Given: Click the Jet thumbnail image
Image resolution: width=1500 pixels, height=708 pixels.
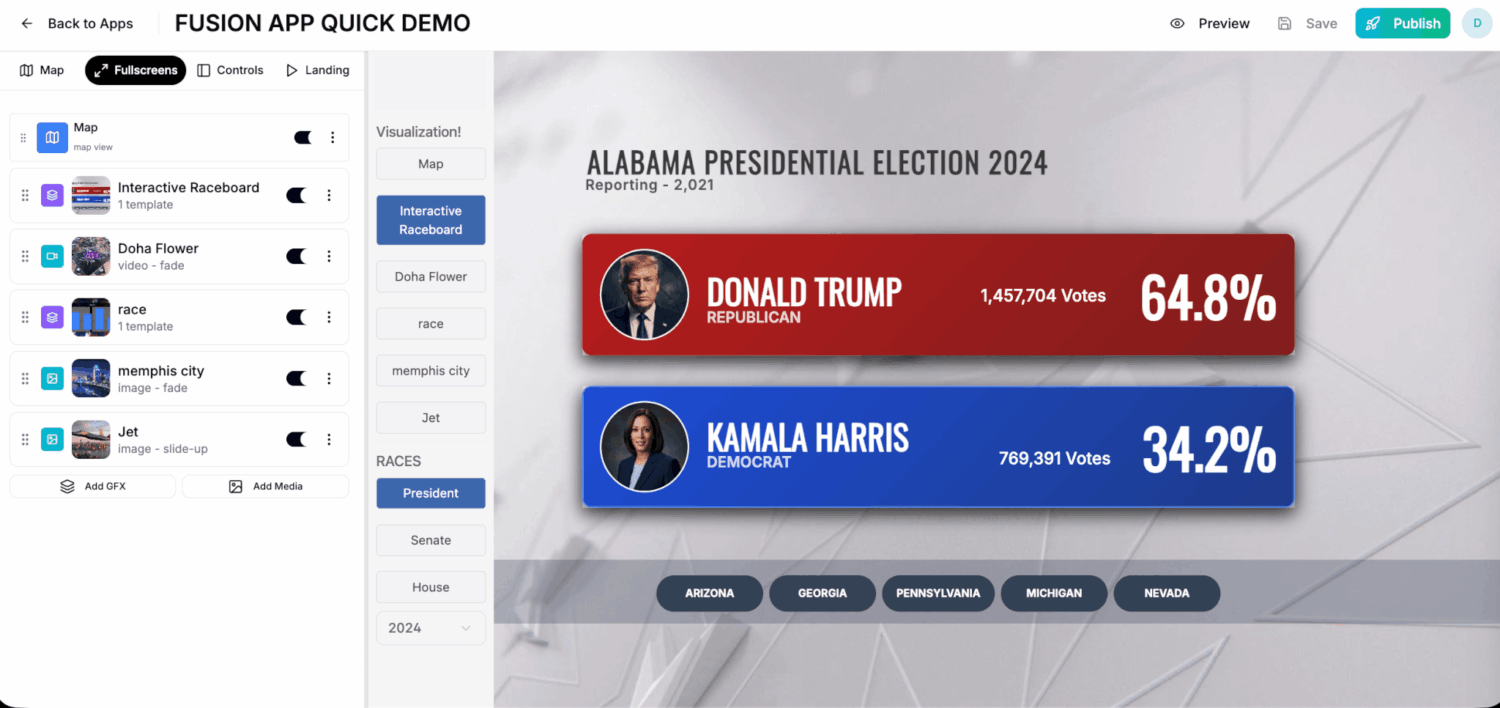Looking at the screenshot, I should [91, 440].
